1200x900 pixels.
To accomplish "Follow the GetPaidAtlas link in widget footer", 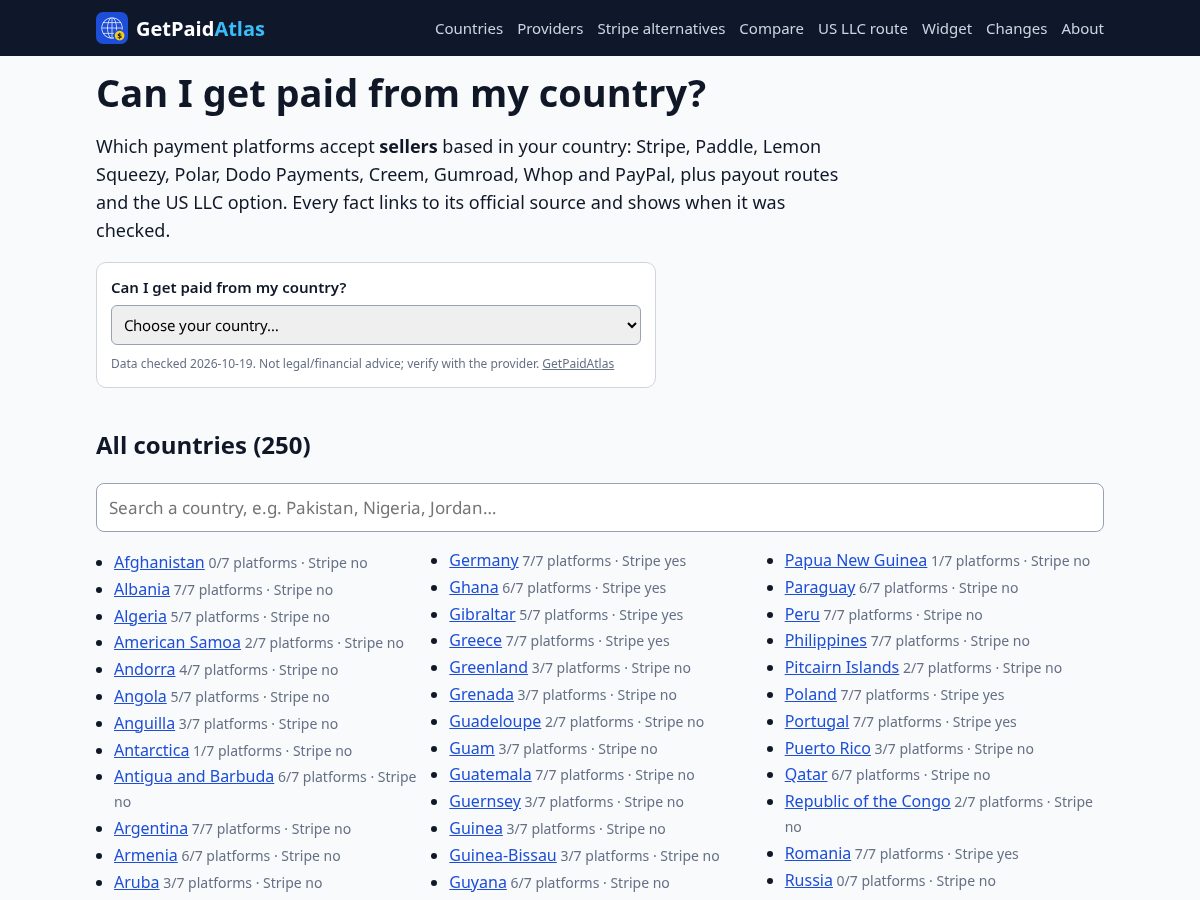I will tap(578, 364).
